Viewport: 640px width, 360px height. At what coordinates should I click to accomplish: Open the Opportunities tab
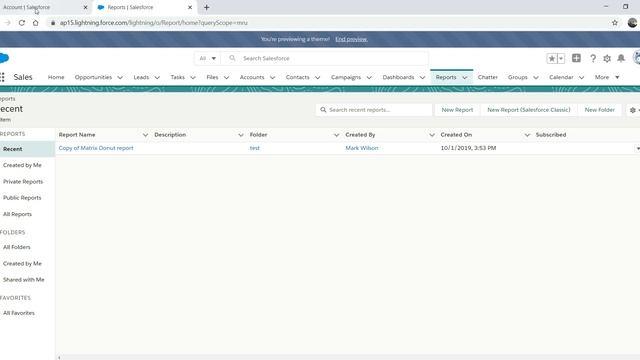[93, 77]
